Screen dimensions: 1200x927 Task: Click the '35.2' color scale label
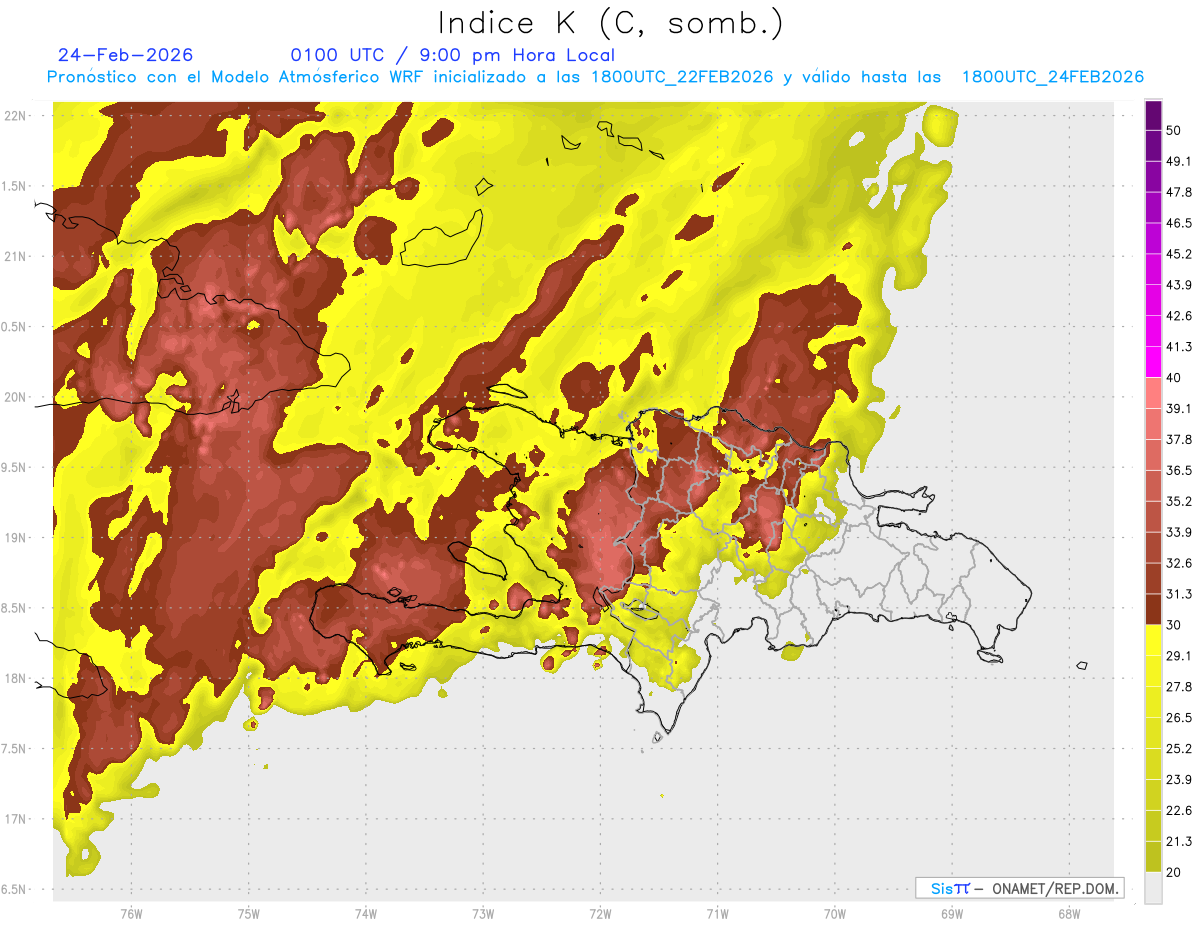coord(1179,501)
